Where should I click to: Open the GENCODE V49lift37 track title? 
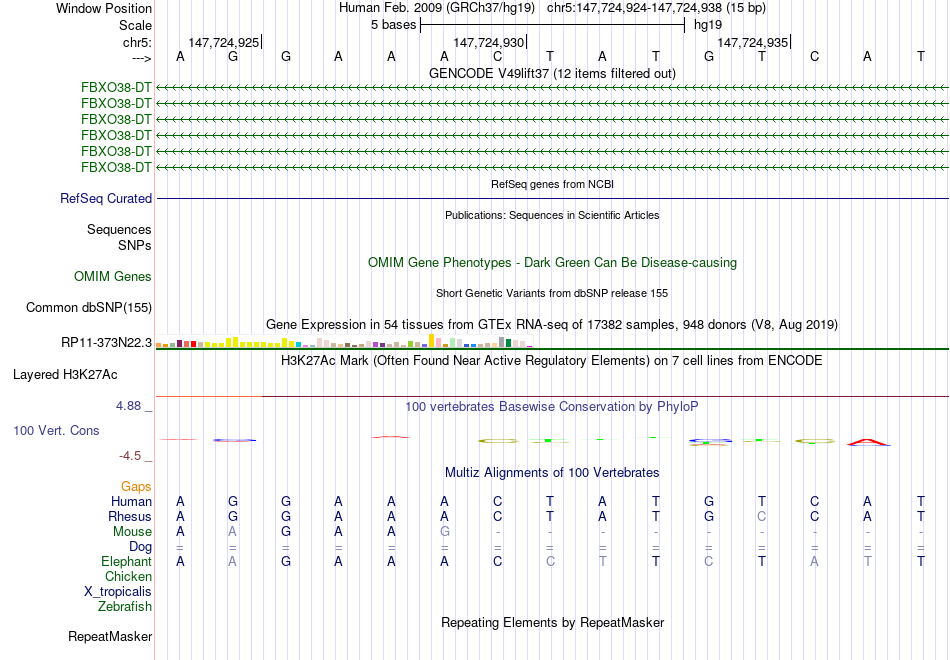click(552, 73)
